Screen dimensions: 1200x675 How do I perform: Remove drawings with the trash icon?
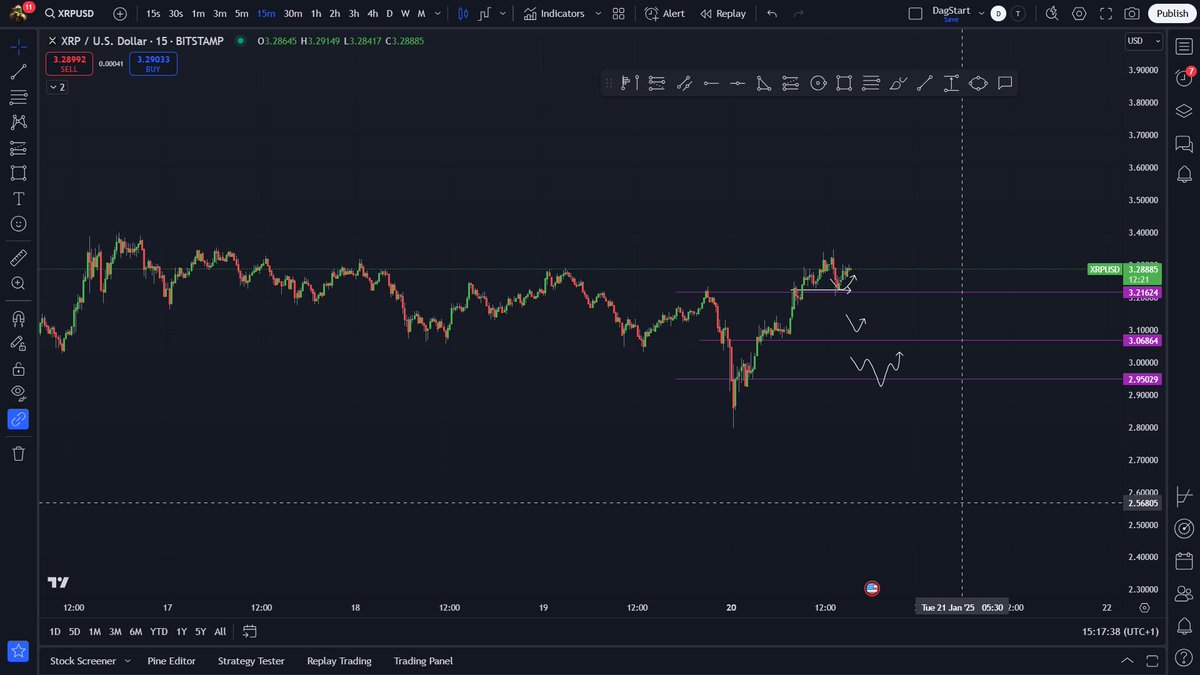point(18,453)
